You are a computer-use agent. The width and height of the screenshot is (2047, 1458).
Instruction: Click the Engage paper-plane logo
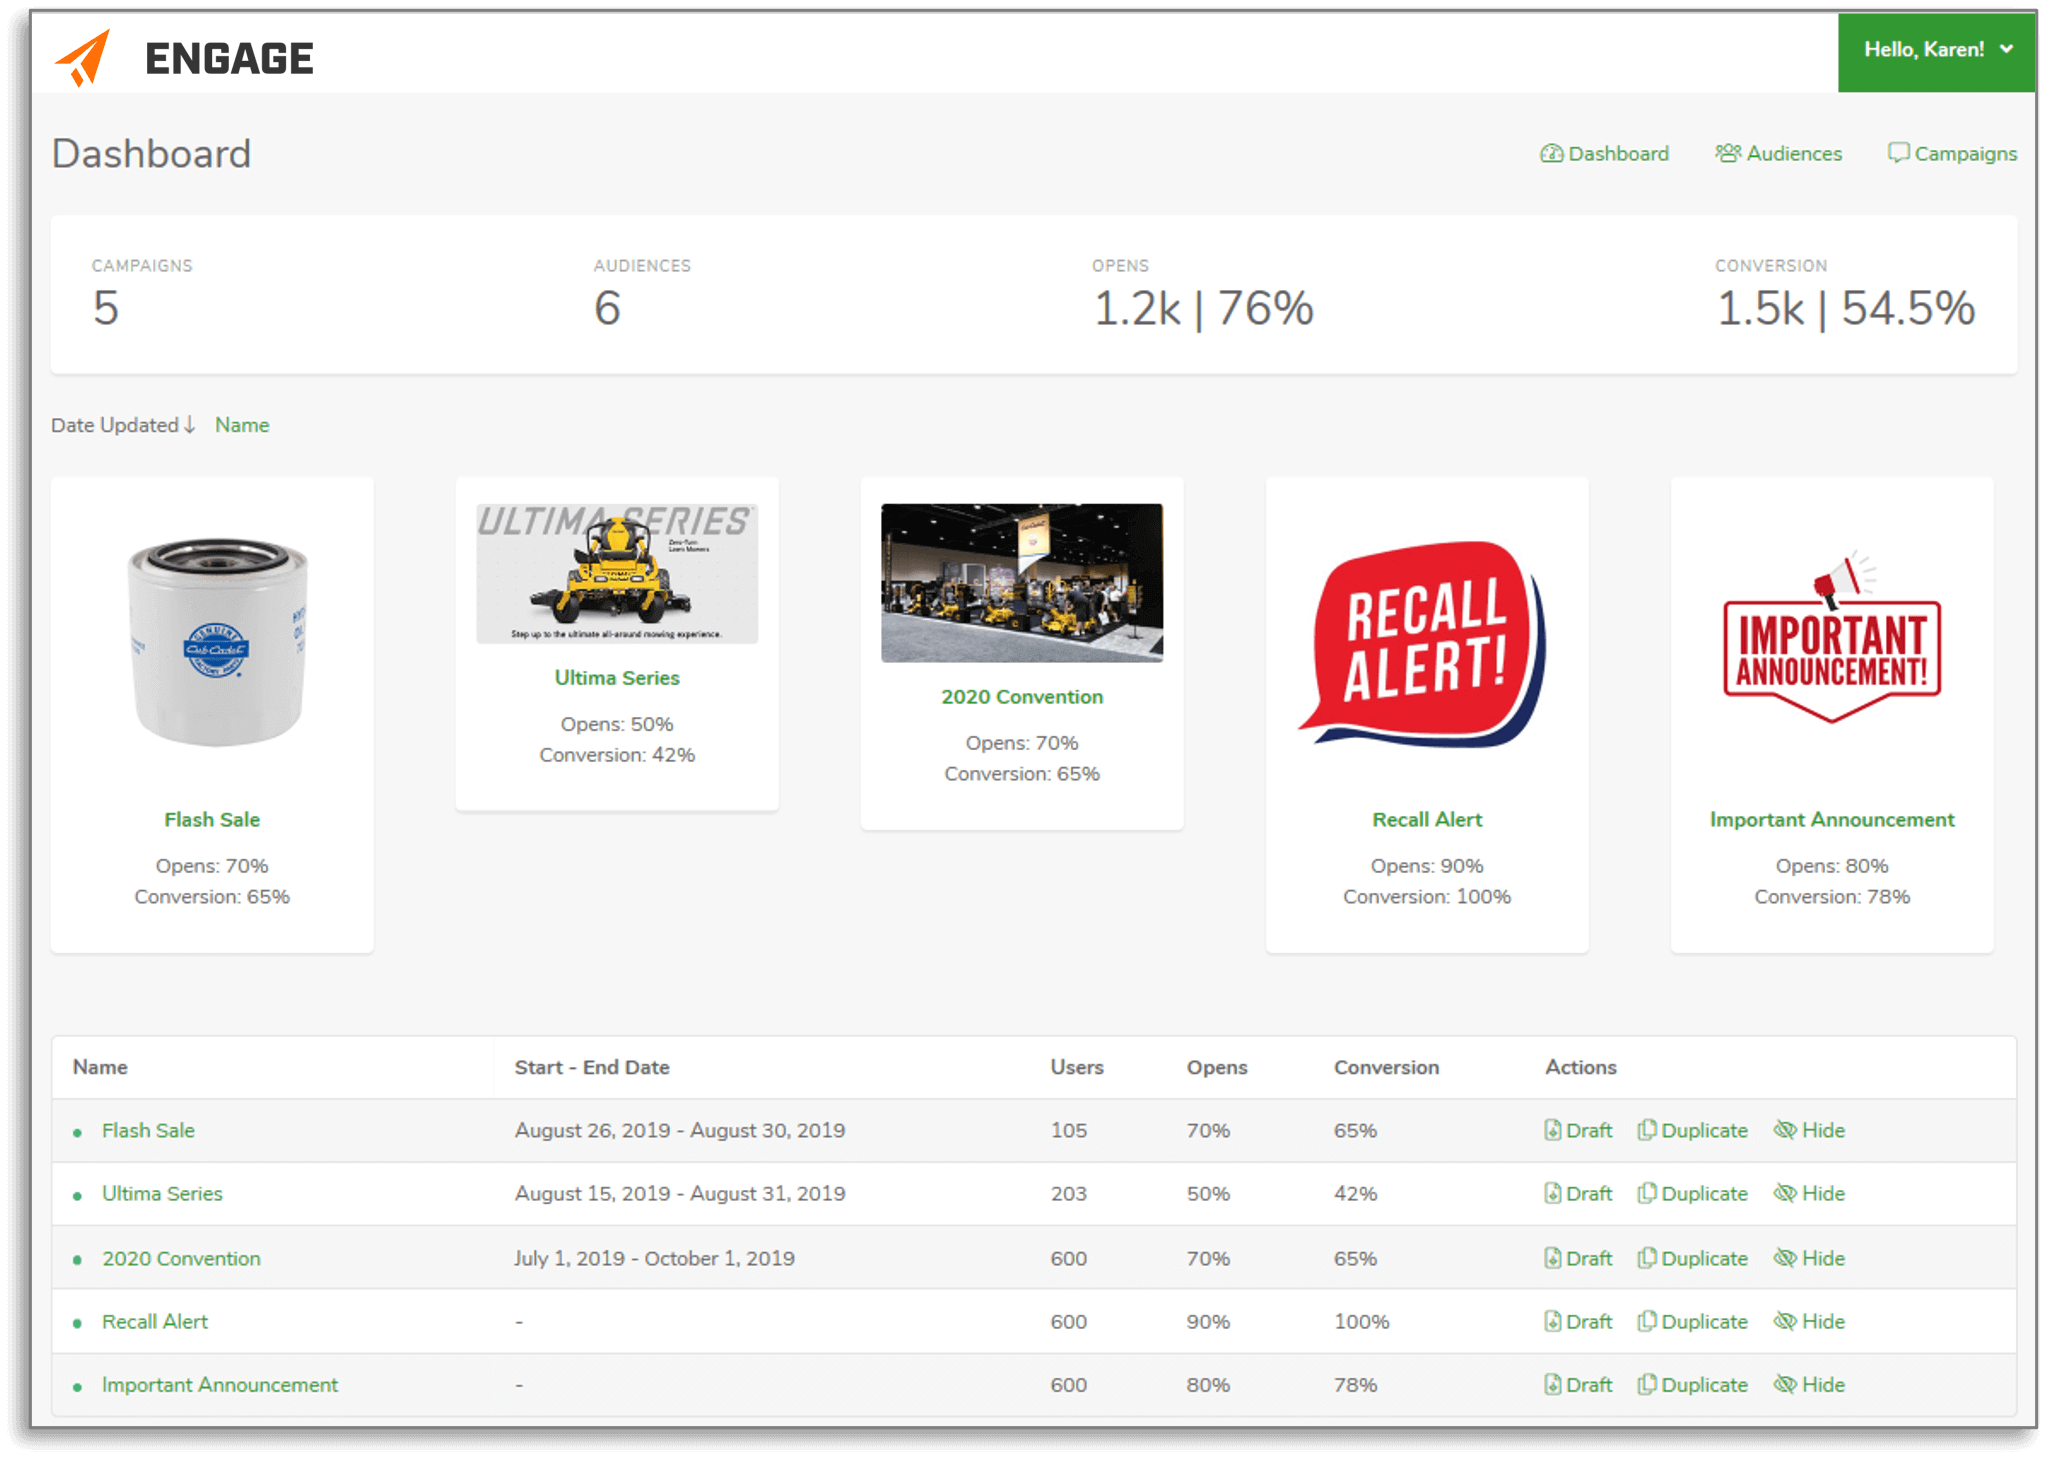coord(82,58)
